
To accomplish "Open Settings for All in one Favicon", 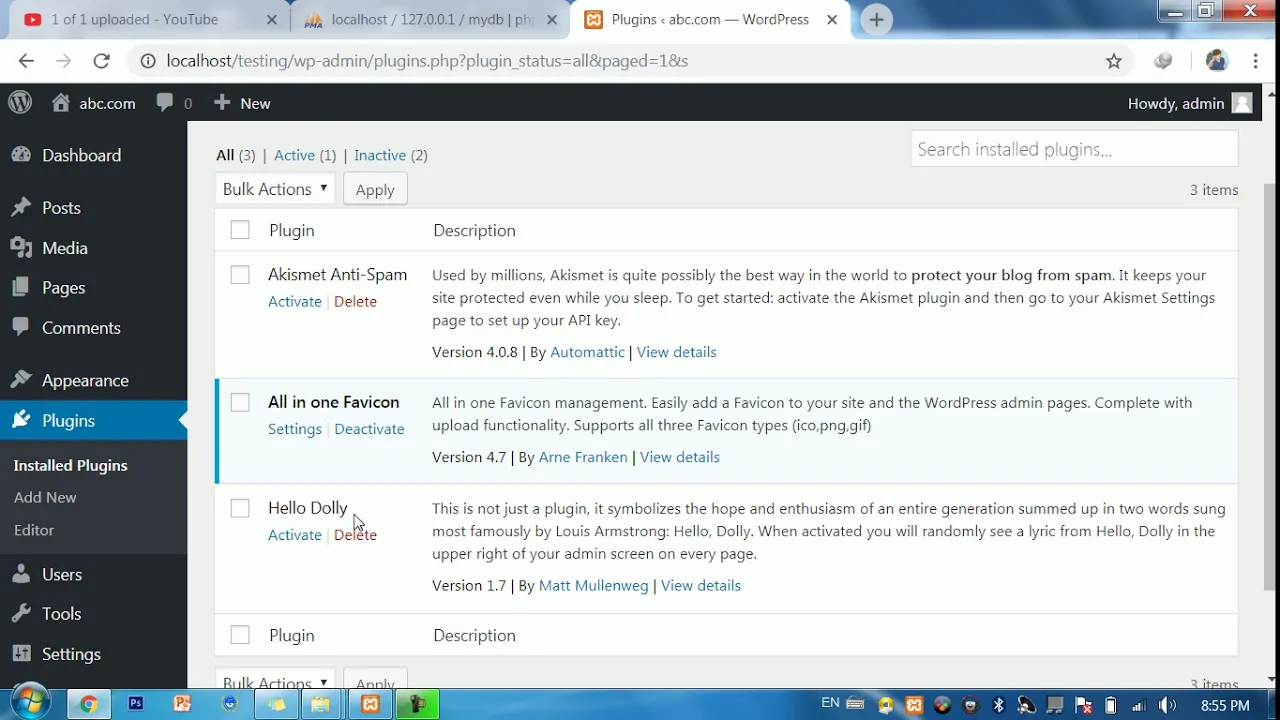I will (295, 429).
